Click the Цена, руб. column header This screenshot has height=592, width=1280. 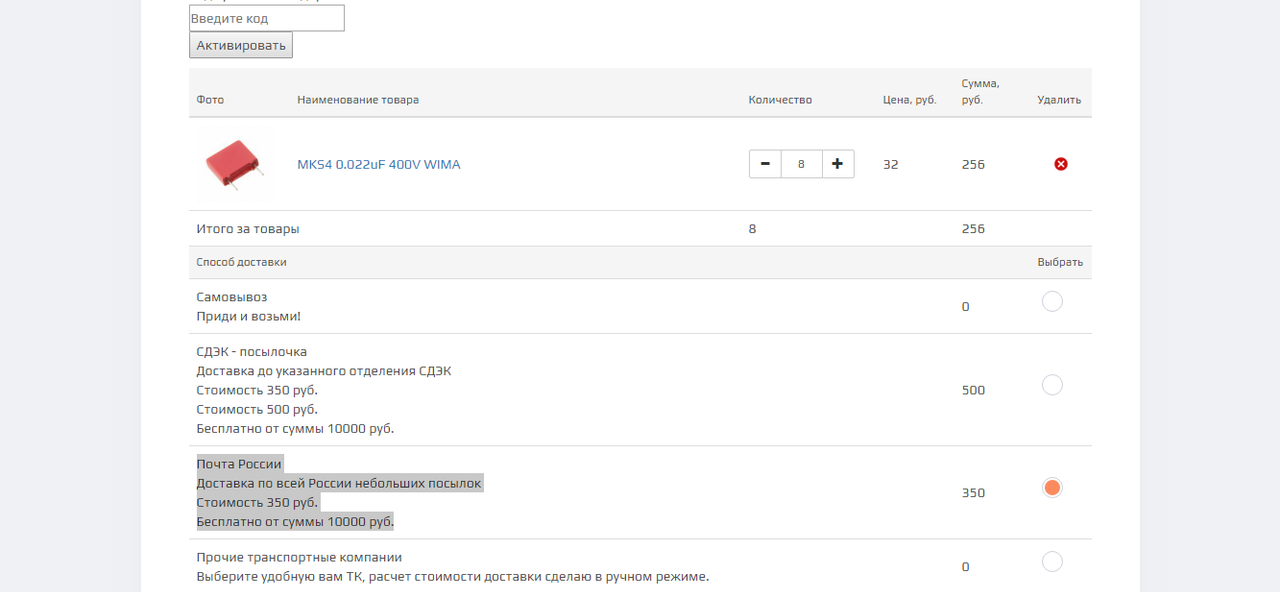pyautogui.click(x=910, y=100)
